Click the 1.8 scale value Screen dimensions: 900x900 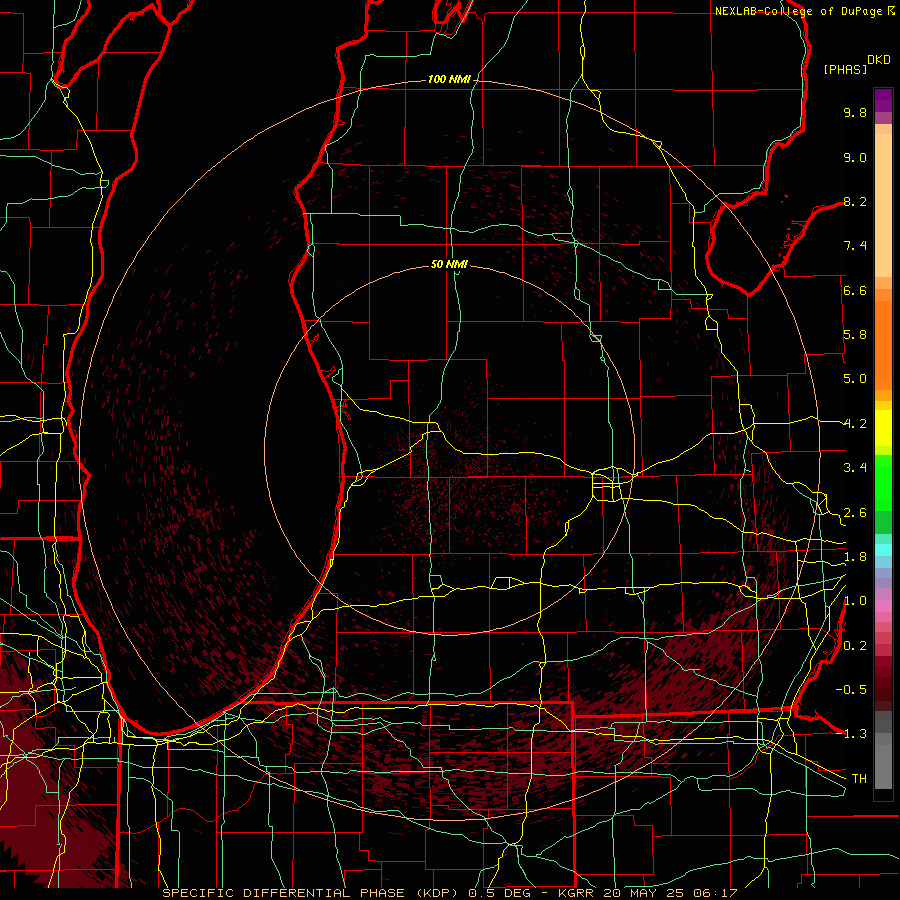855,557
